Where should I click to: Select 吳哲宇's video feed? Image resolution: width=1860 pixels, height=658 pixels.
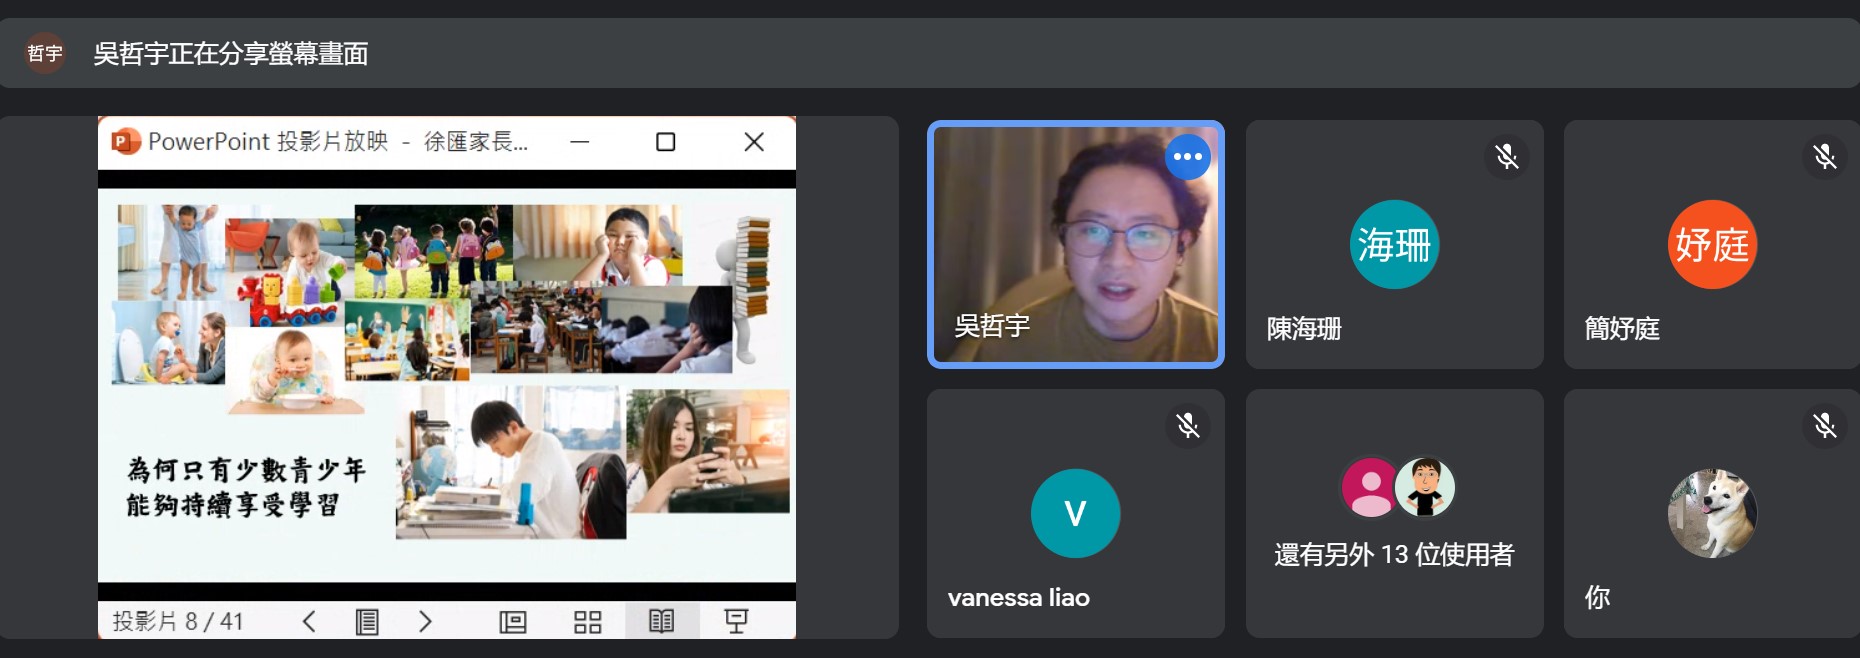[x=1076, y=245]
